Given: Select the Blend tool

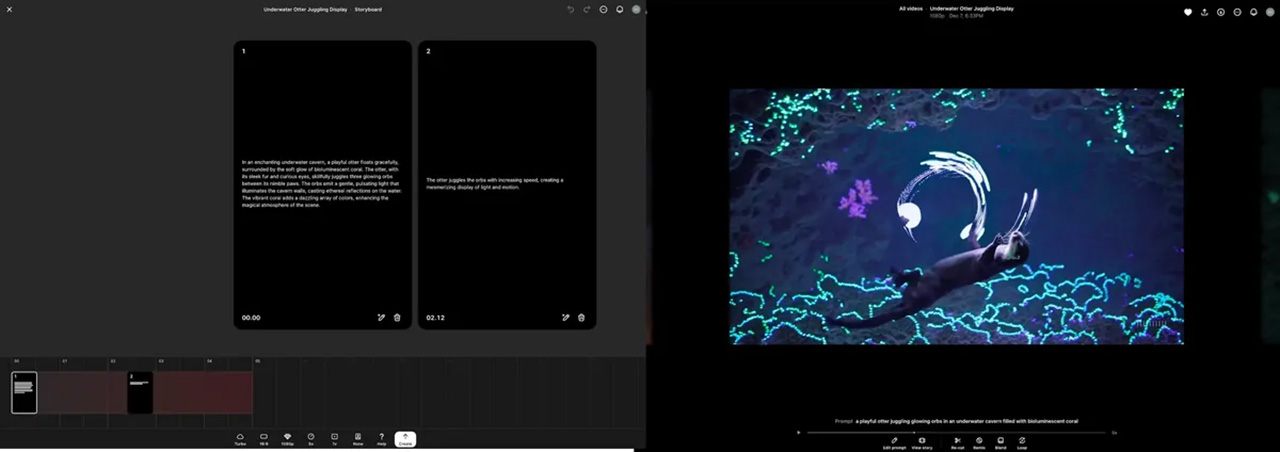Looking at the screenshot, I should tap(1001, 440).
